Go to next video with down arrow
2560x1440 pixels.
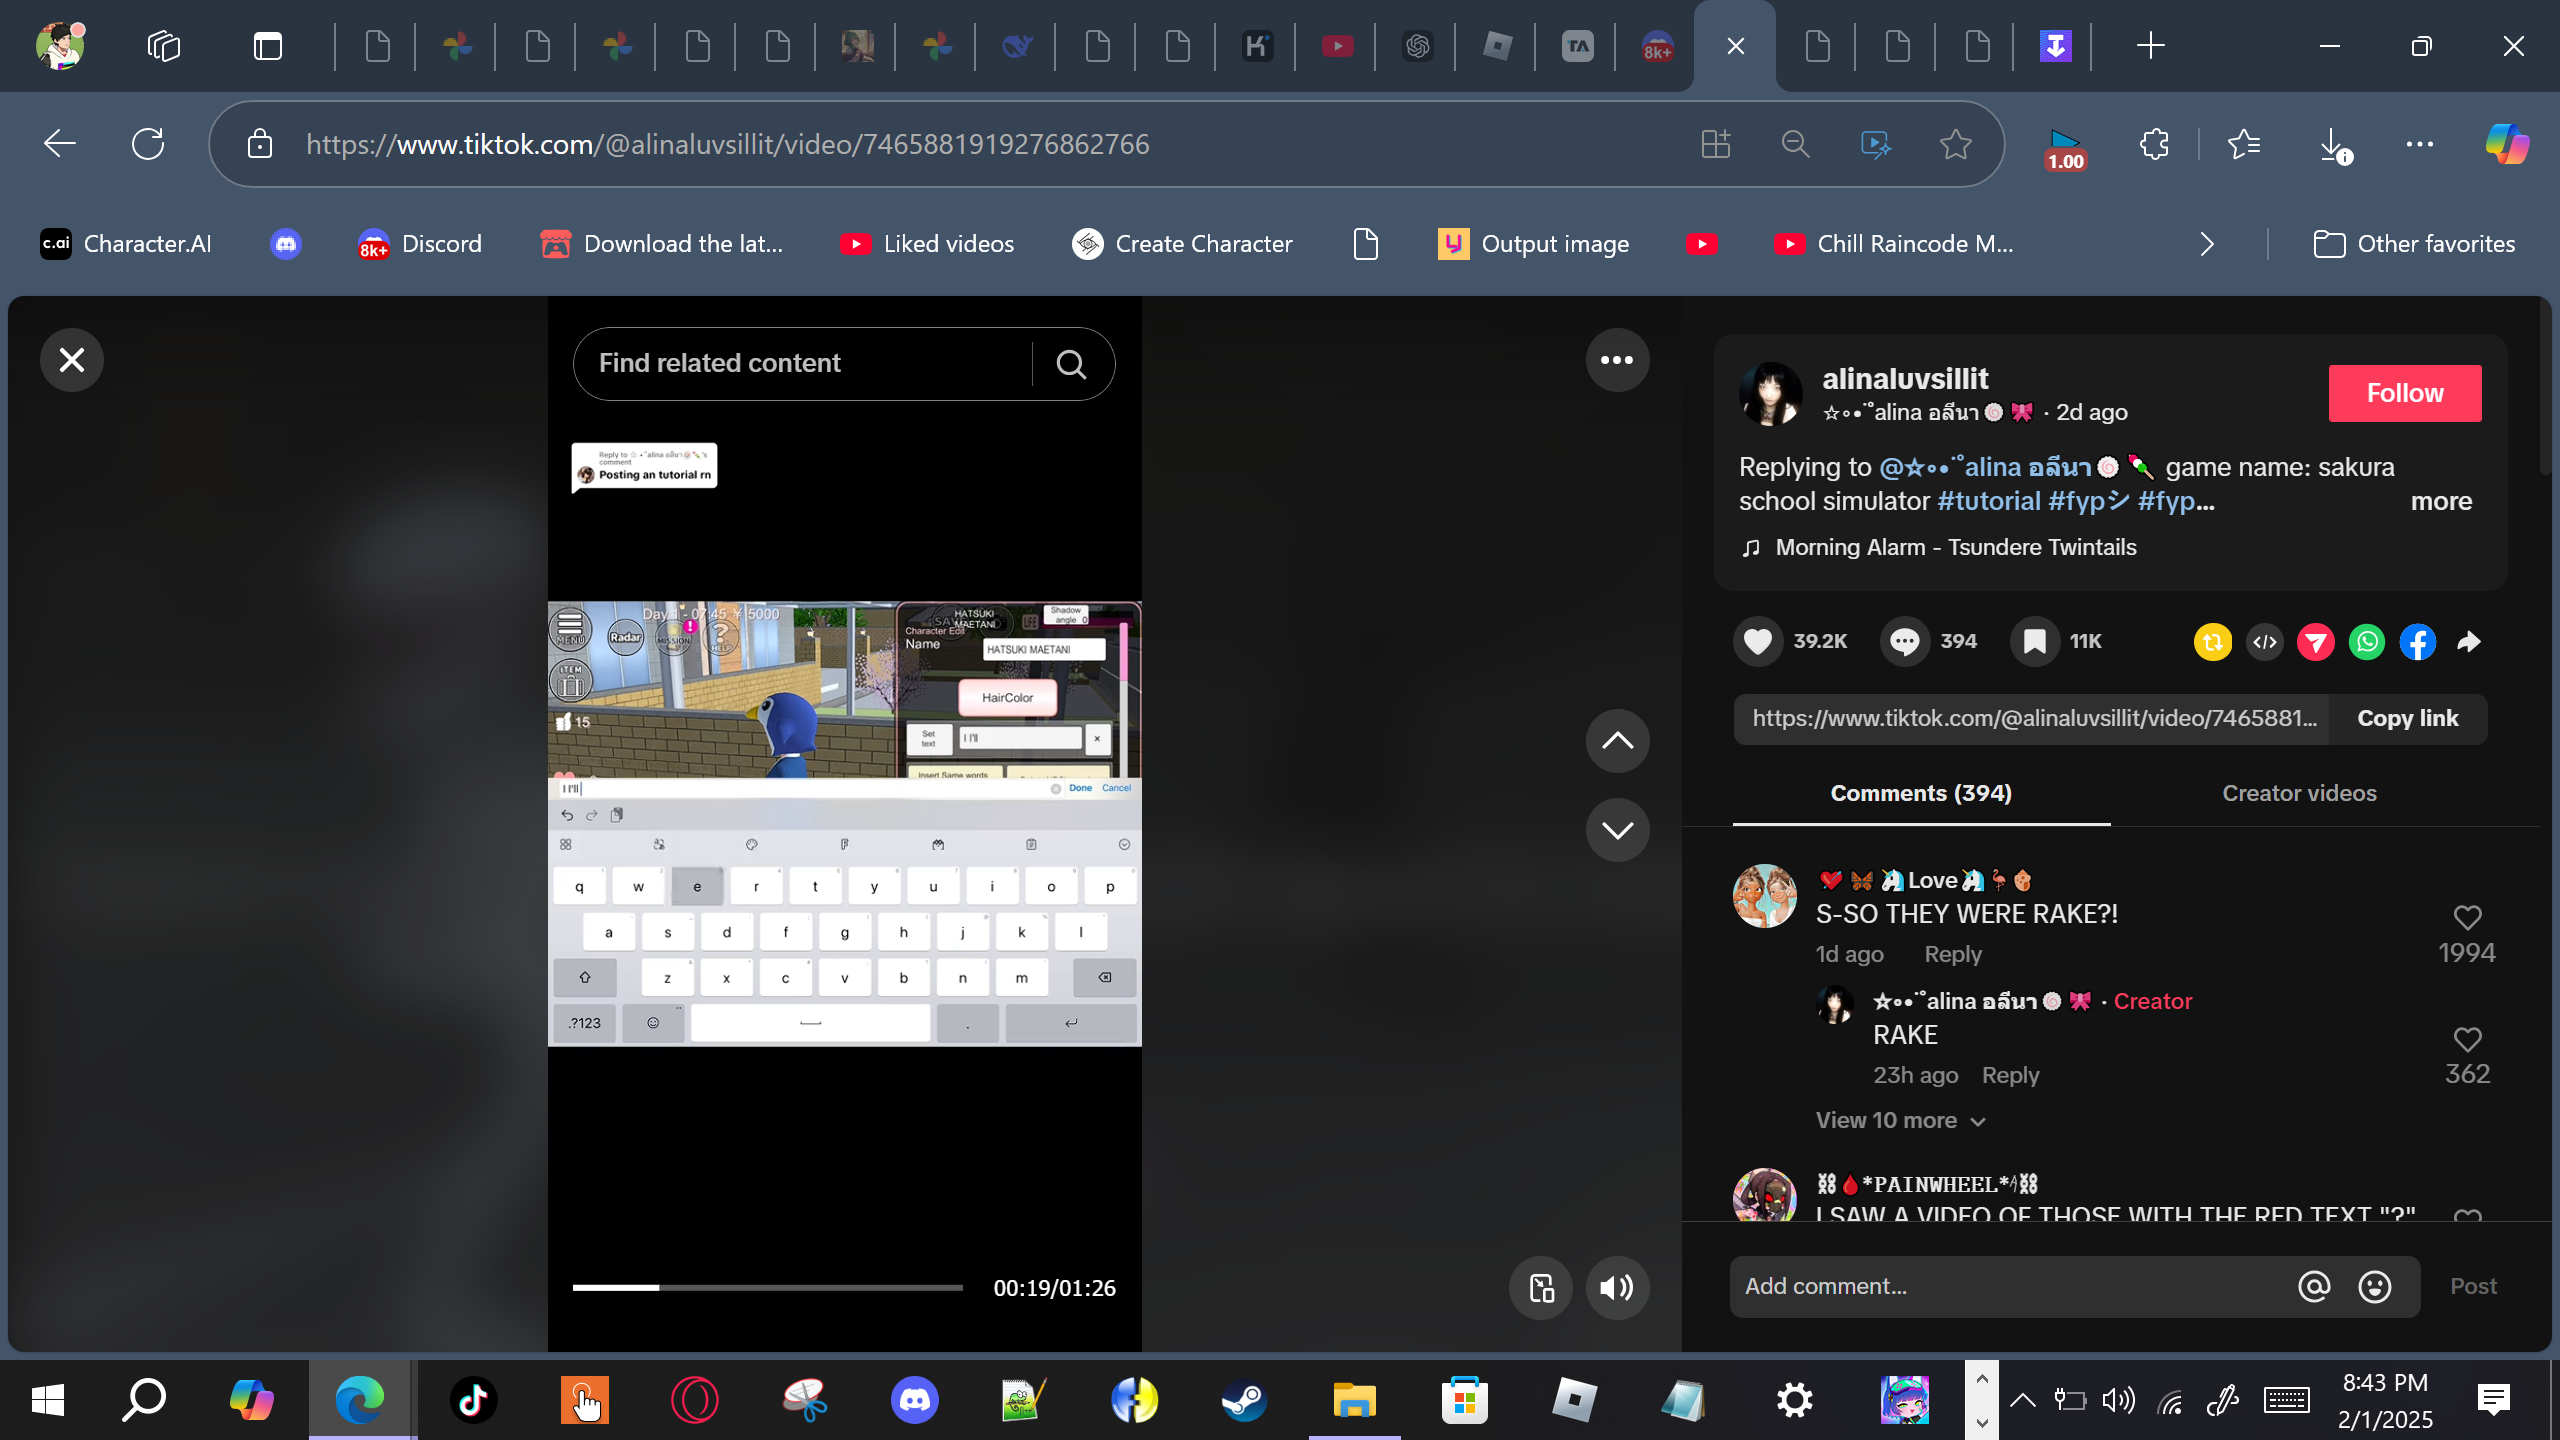(1617, 830)
